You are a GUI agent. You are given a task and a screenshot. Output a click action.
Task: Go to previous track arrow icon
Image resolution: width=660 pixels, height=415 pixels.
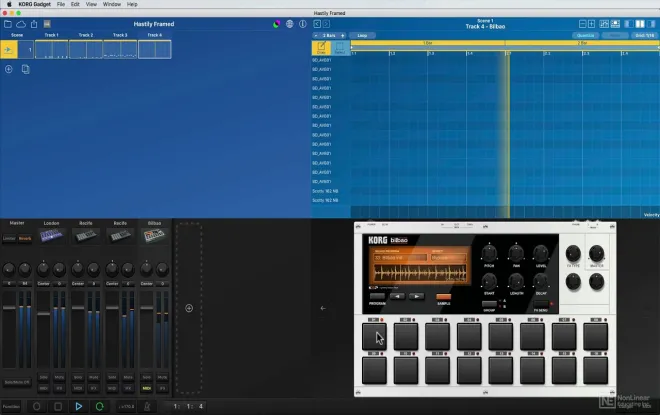[317, 24]
